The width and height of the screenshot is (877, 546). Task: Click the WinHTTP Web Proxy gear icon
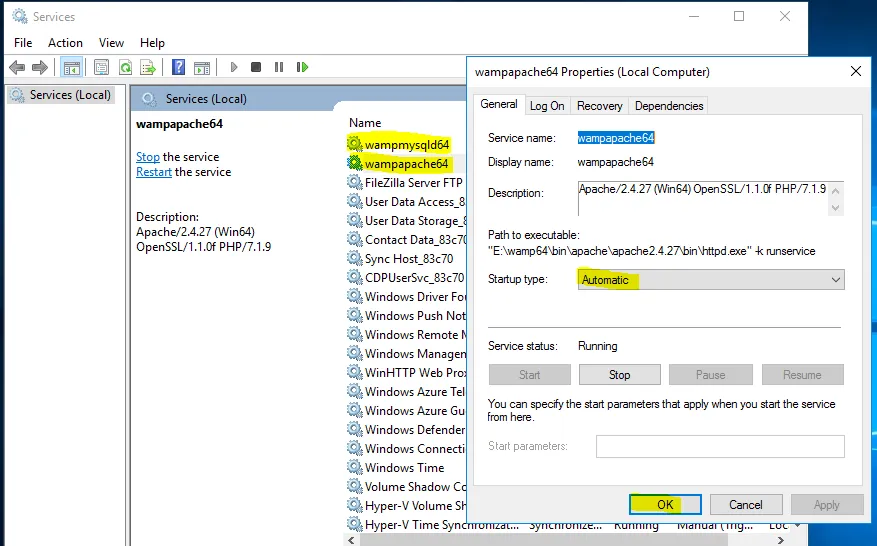[355, 371]
